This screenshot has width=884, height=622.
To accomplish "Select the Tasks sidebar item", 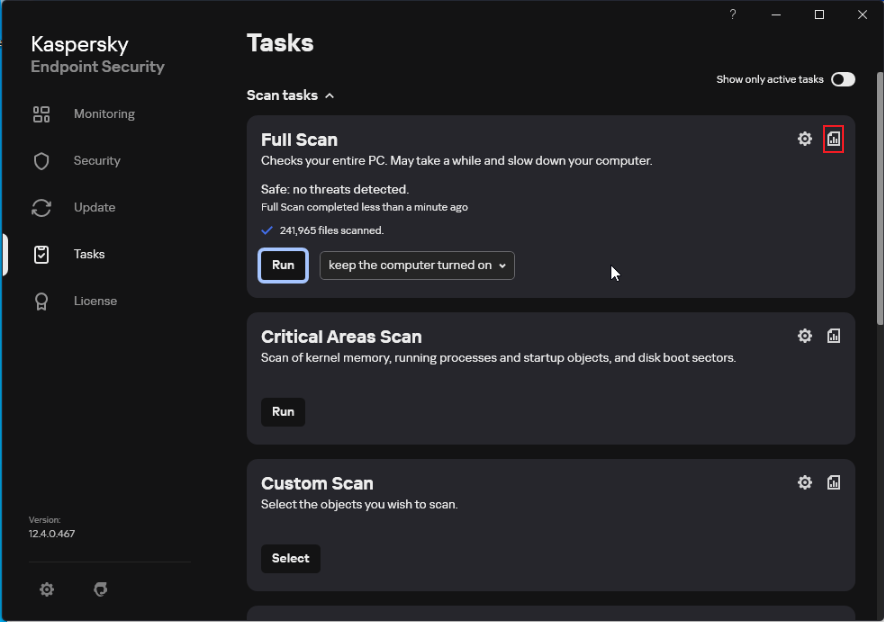I will pyautogui.click(x=89, y=254).
